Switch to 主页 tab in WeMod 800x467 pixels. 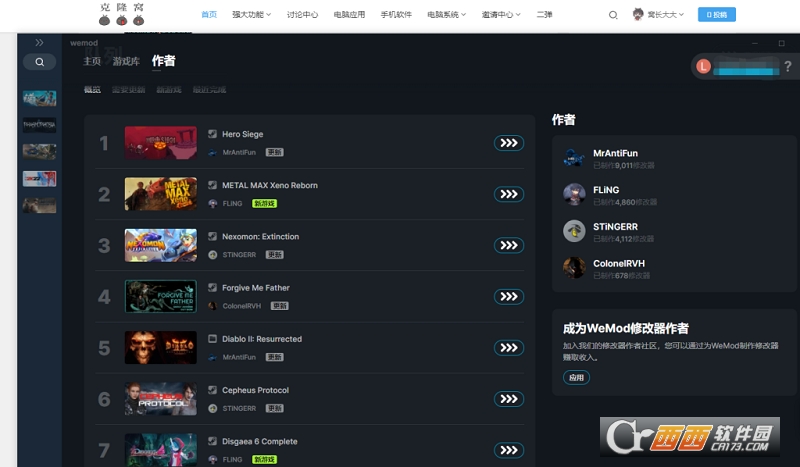coord(92,61)
